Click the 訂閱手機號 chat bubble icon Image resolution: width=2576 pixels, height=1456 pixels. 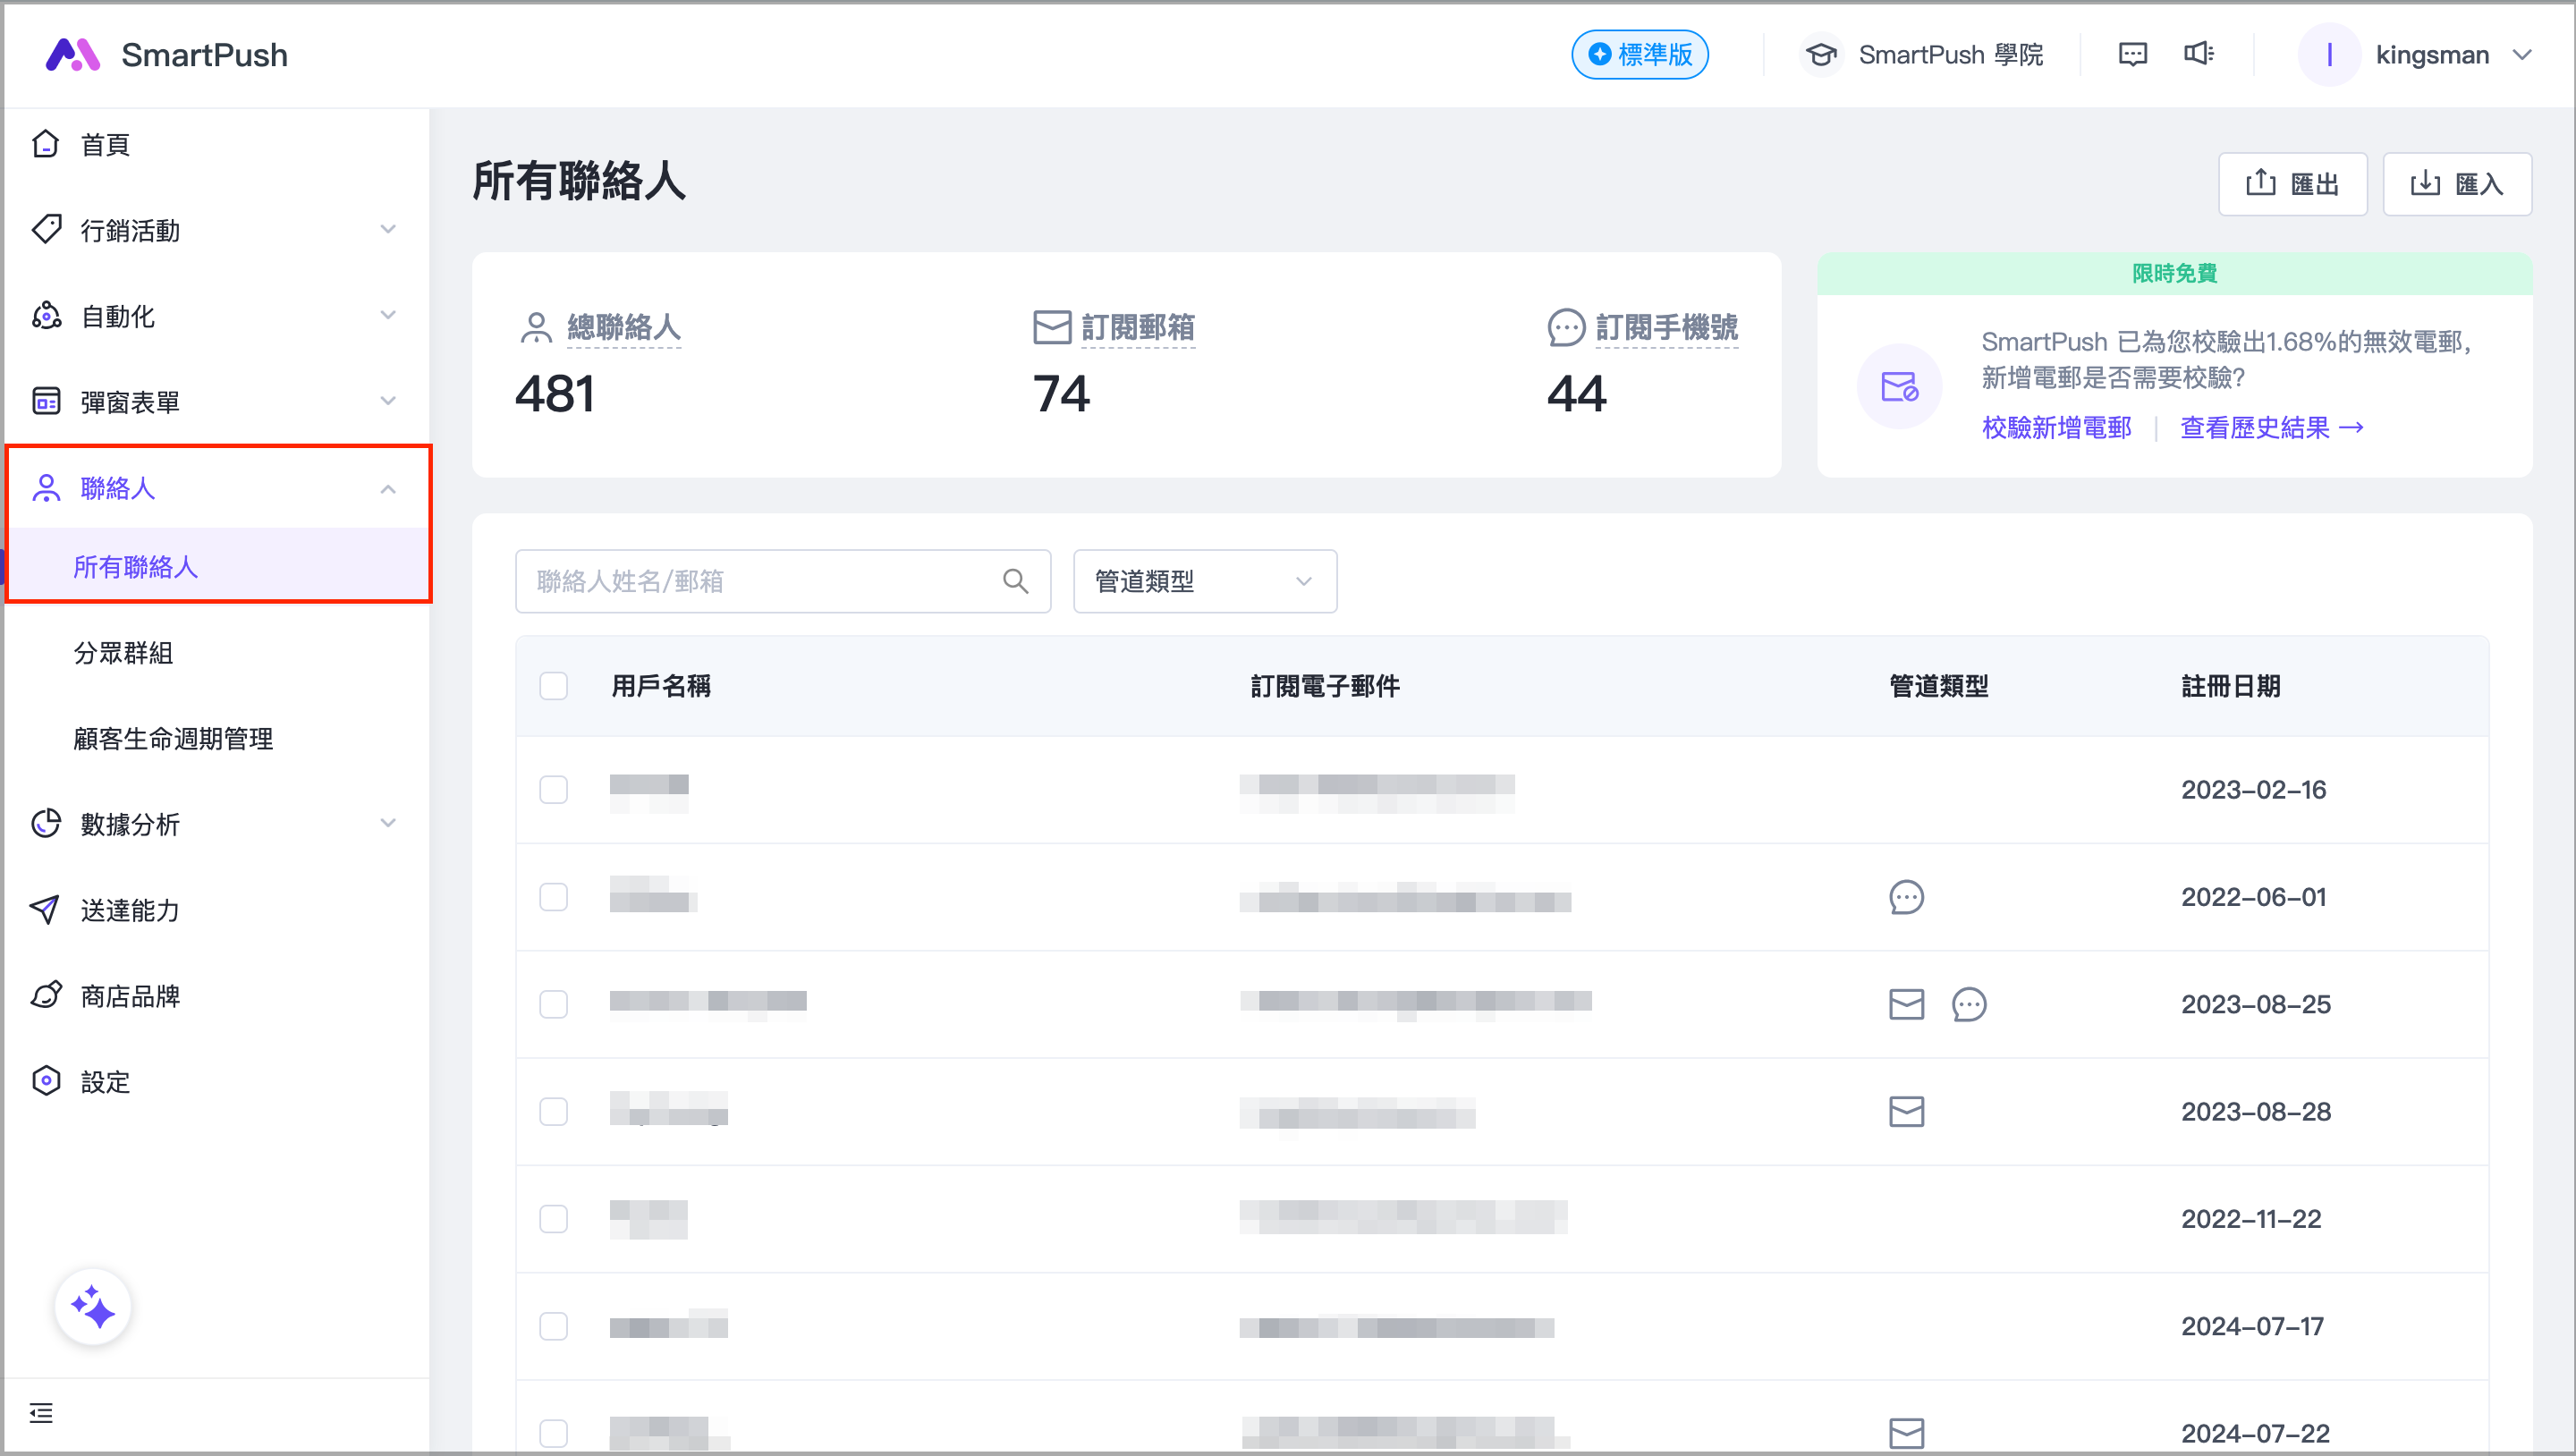[x=1566, y=327]
